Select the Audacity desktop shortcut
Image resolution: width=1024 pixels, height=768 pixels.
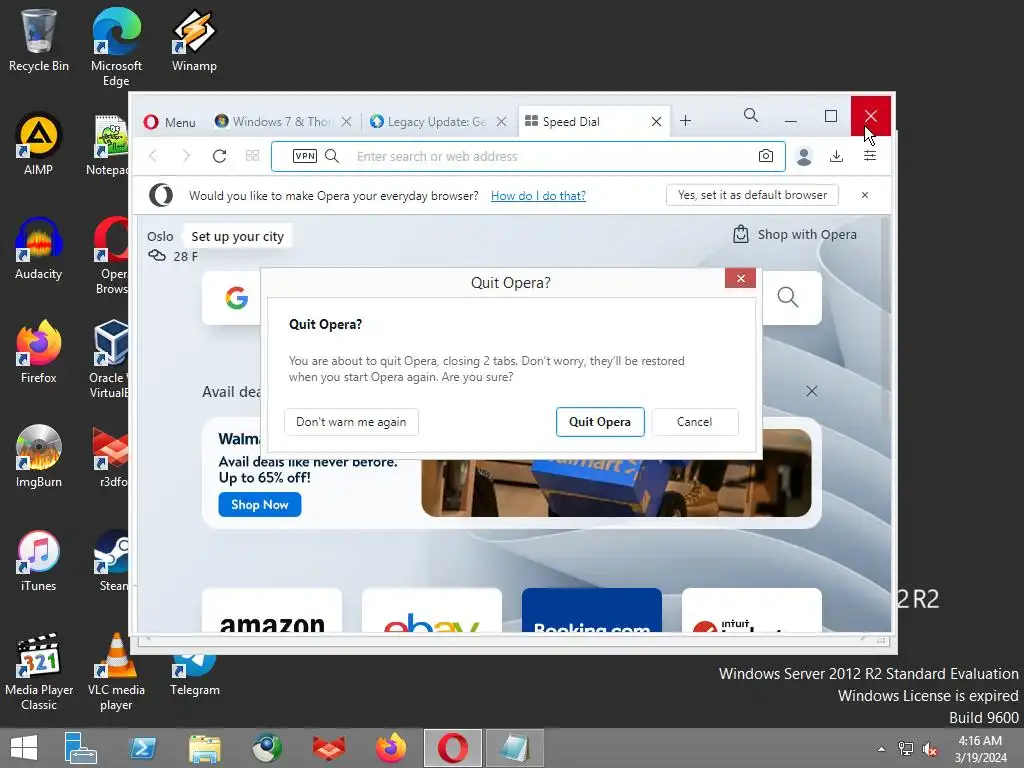click(39, 249)
